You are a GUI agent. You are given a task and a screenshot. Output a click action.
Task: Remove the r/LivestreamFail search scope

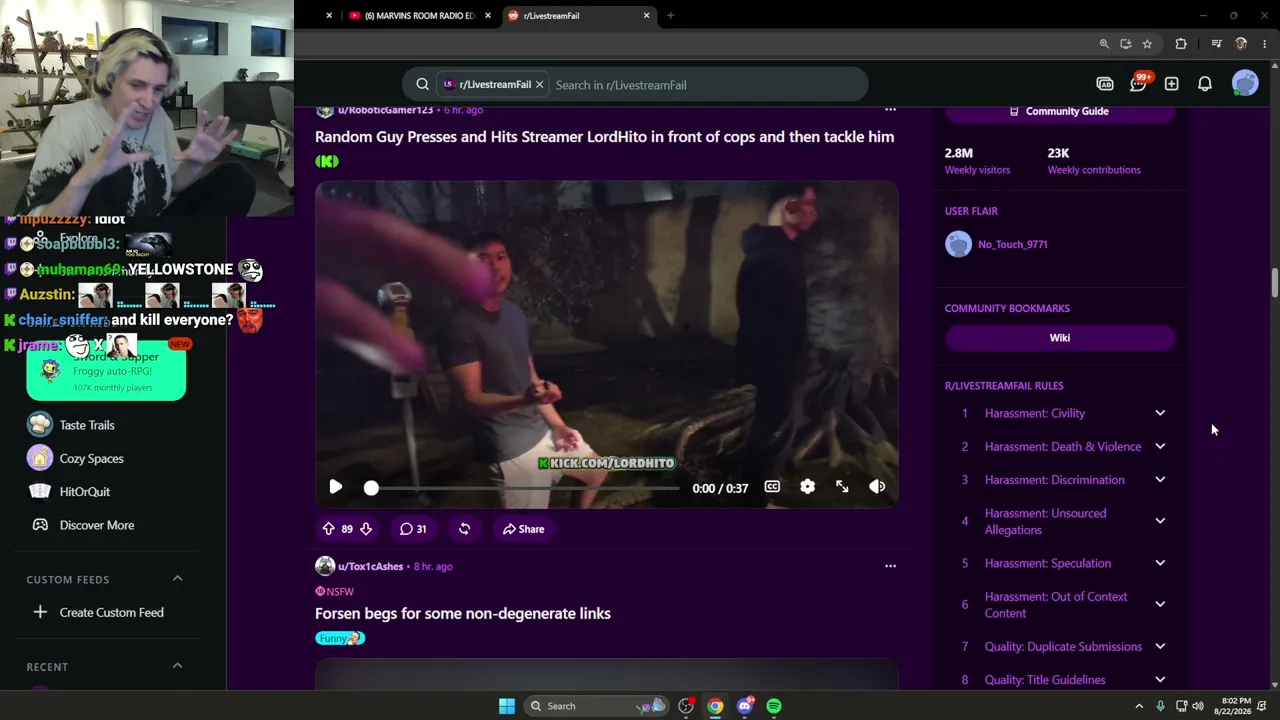click(x=539, y=85)
